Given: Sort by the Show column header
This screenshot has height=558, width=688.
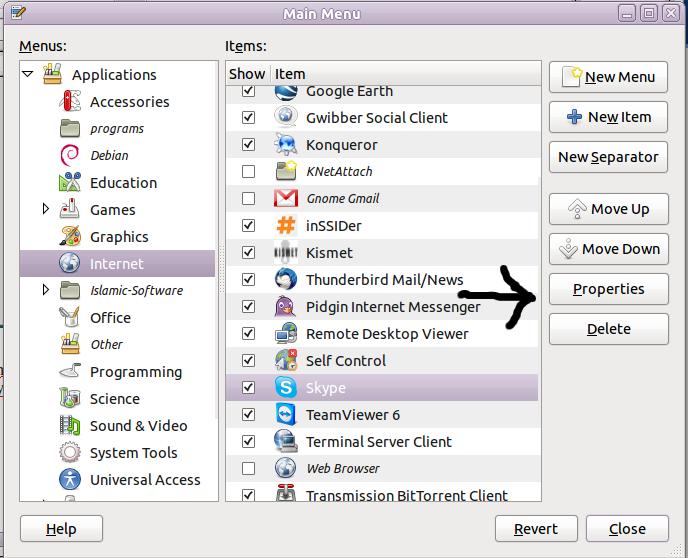Looking at the screenshot, I should 247,74.
